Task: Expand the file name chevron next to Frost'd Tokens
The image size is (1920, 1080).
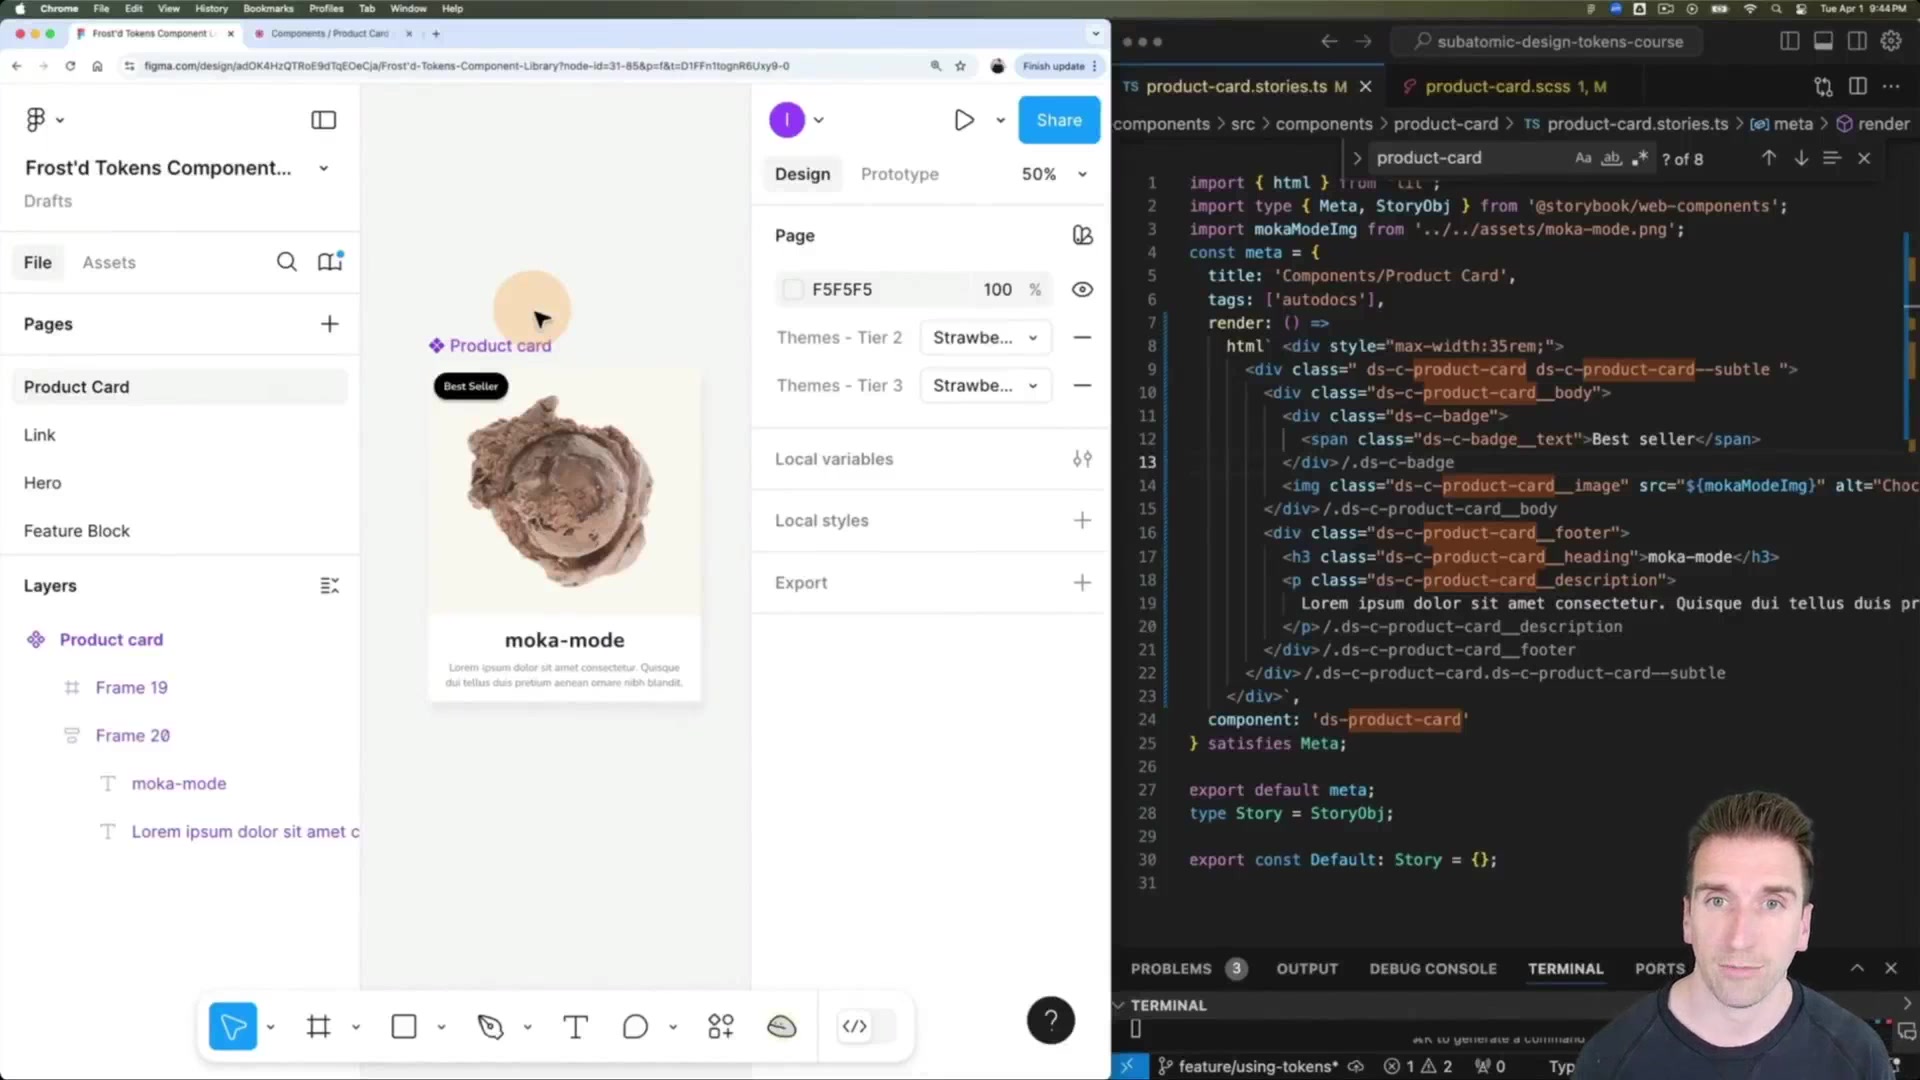Action: click(323, 168)
